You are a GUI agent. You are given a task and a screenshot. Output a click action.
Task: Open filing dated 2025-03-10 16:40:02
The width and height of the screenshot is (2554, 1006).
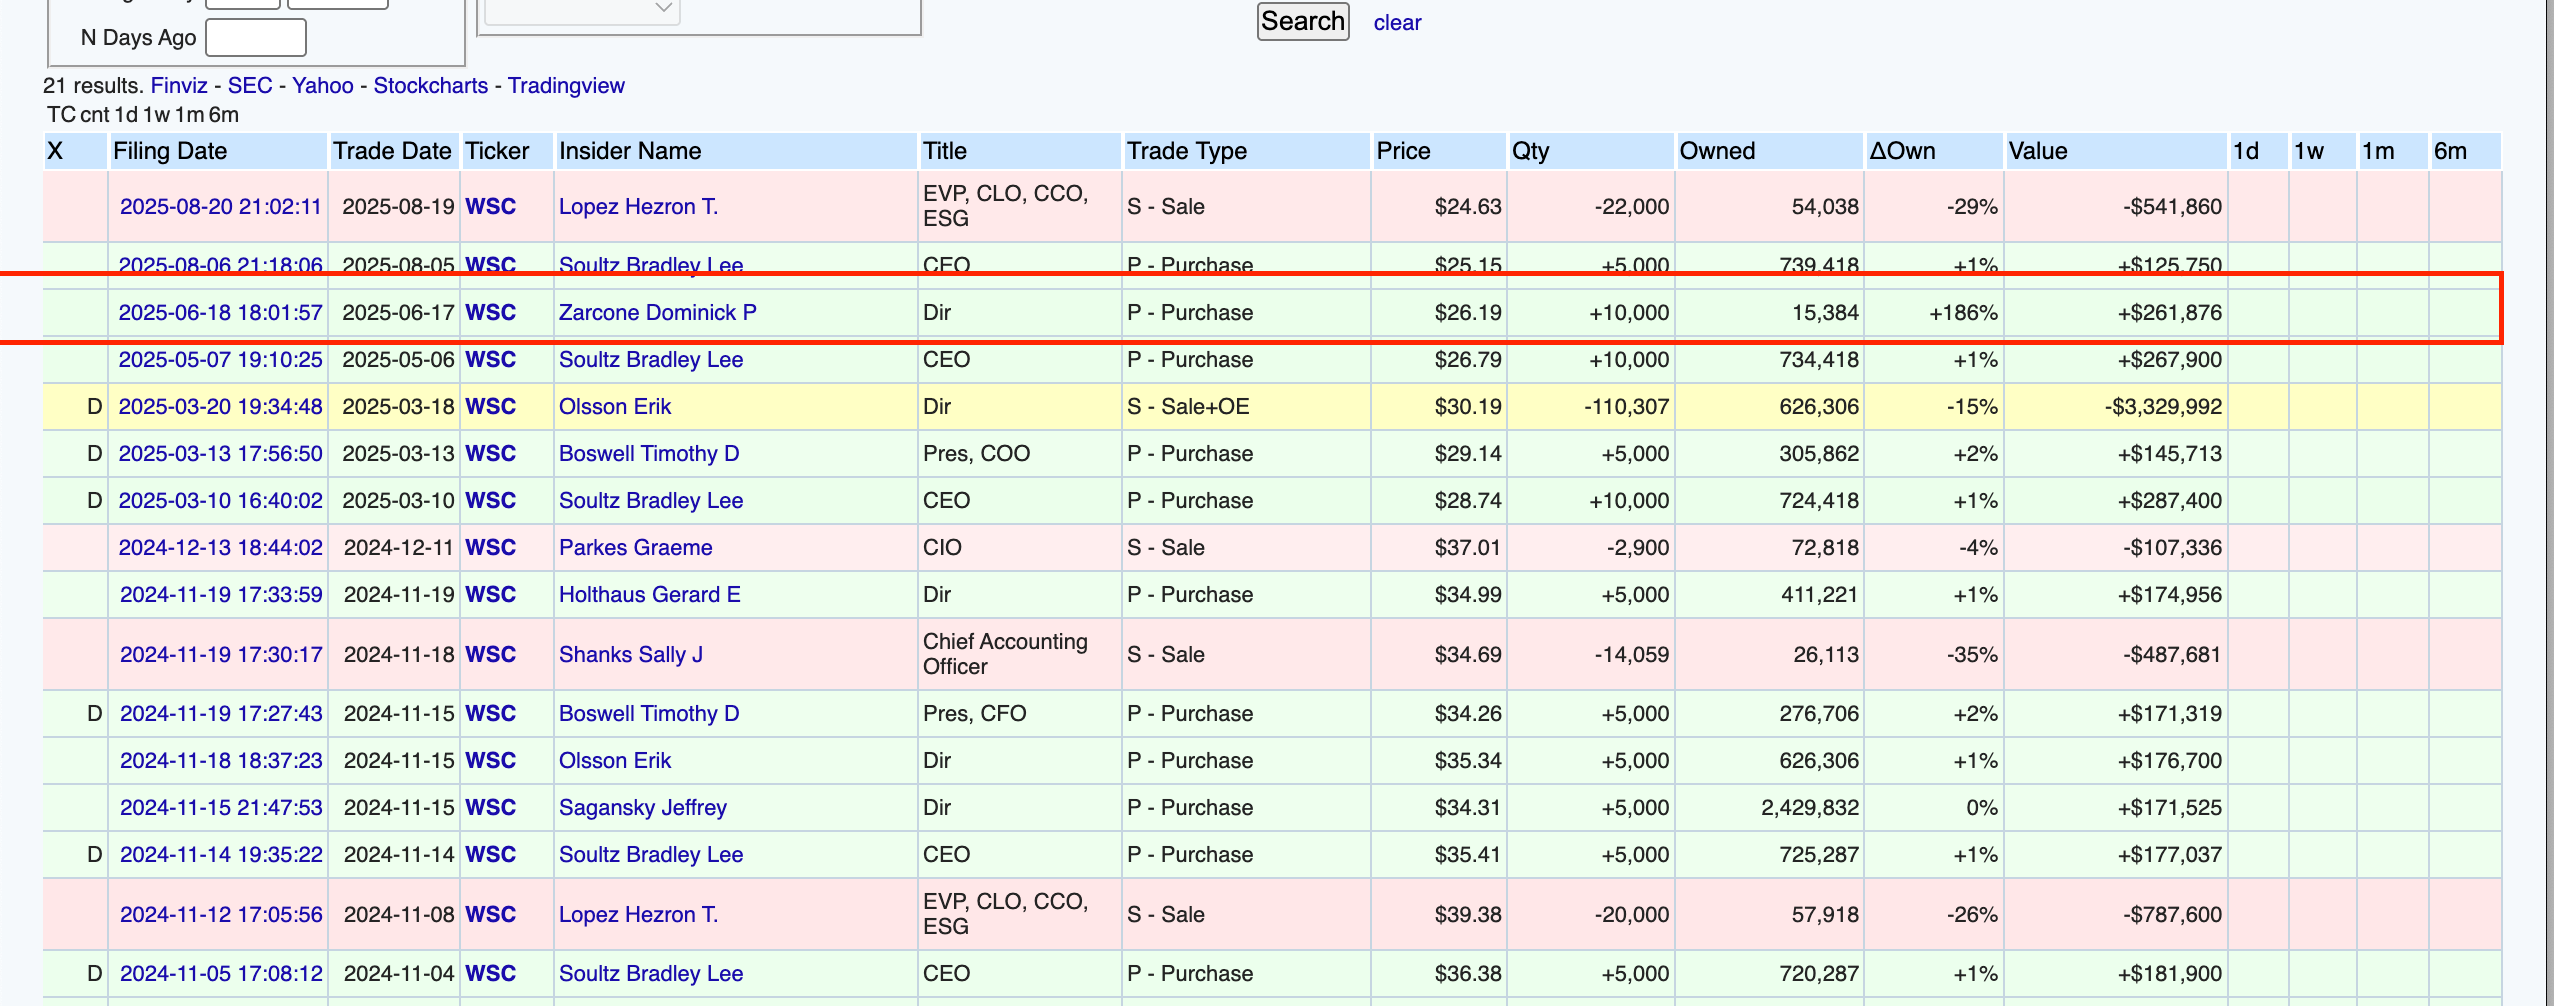coord(221,501)
